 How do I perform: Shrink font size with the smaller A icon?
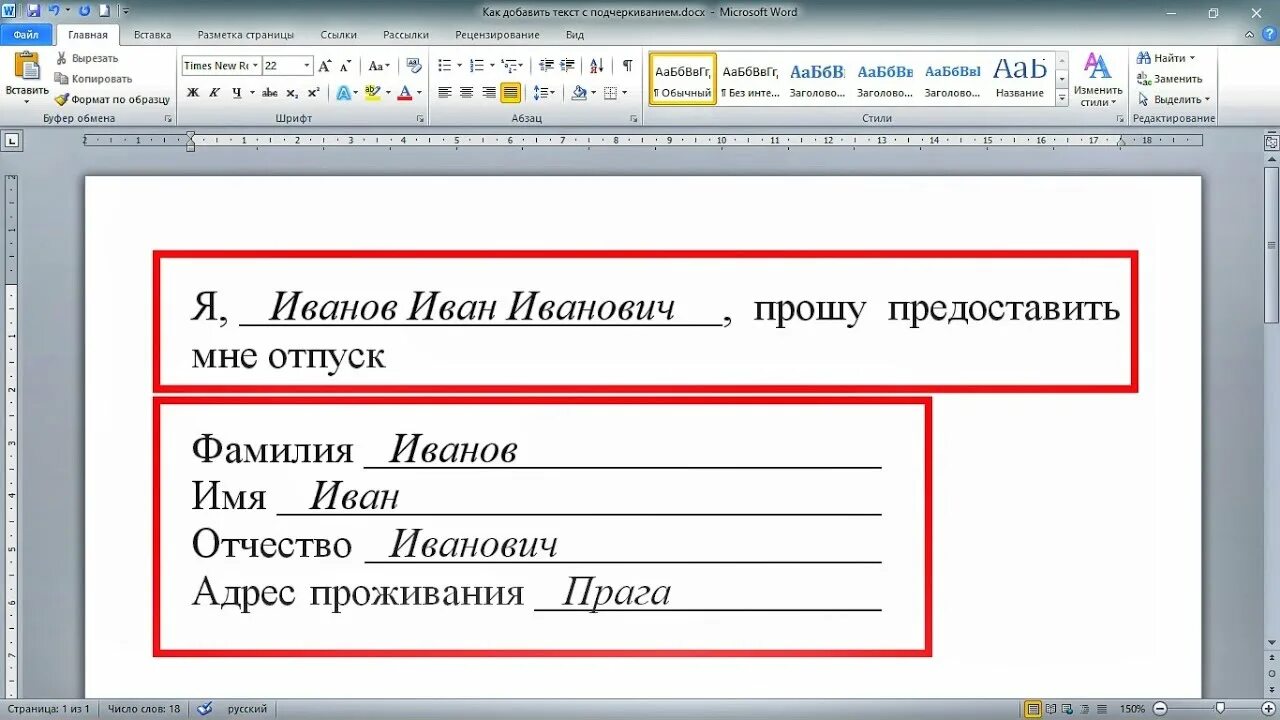(346, 66)
